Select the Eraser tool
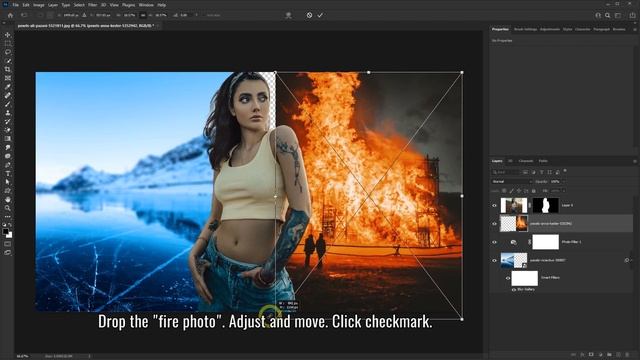This screenshot has width=640, height=360. 7,130
